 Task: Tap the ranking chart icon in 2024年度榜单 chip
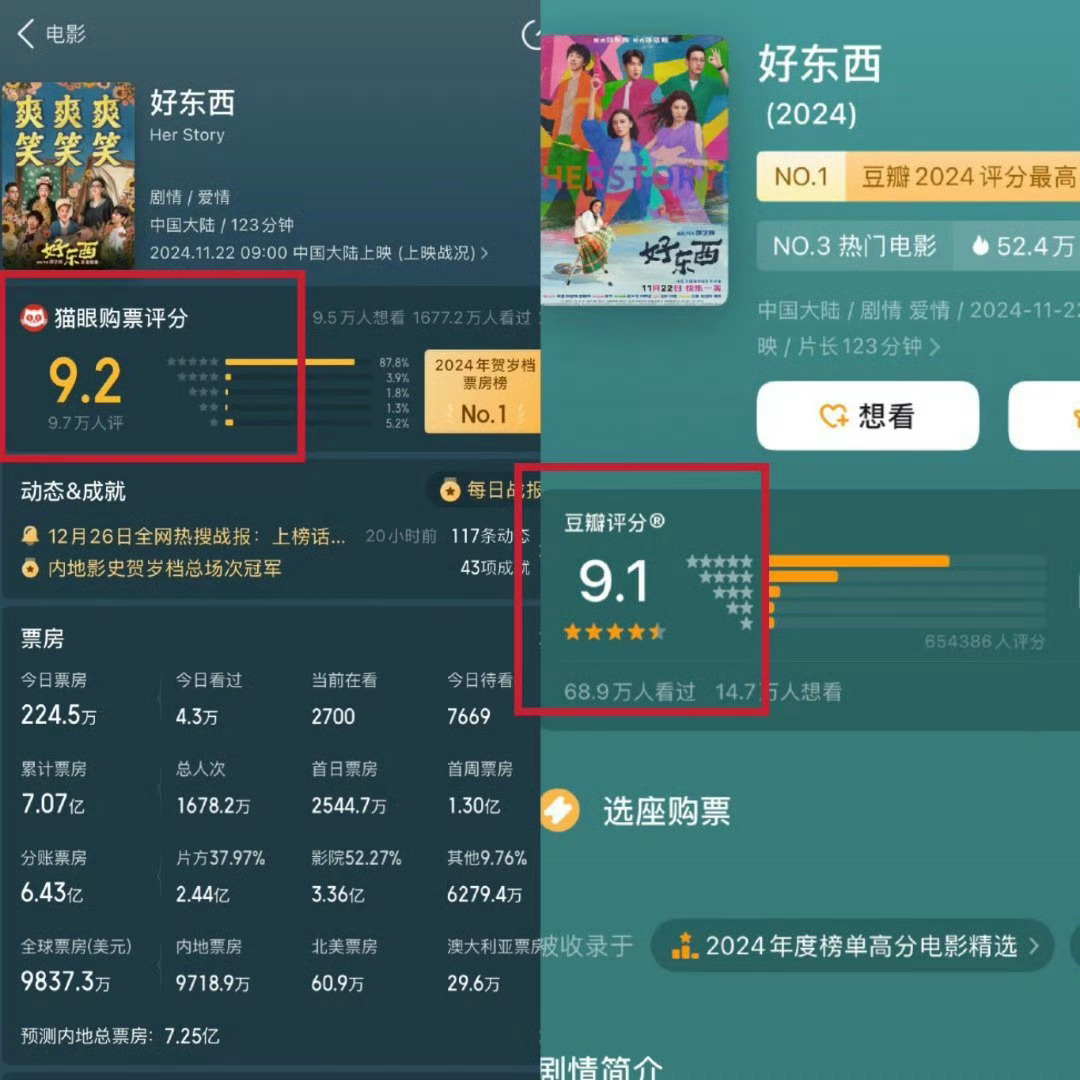(x=685, y=946)
